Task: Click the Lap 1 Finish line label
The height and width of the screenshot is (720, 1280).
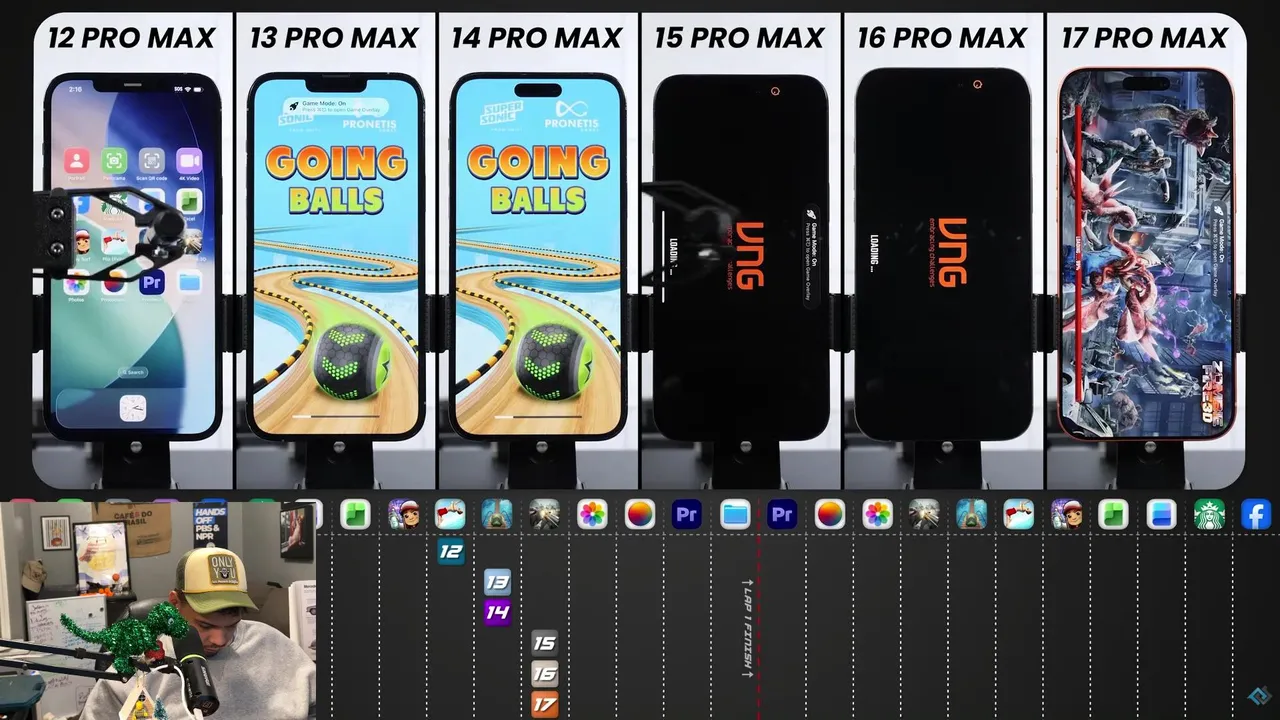Action: click(747, 627)
